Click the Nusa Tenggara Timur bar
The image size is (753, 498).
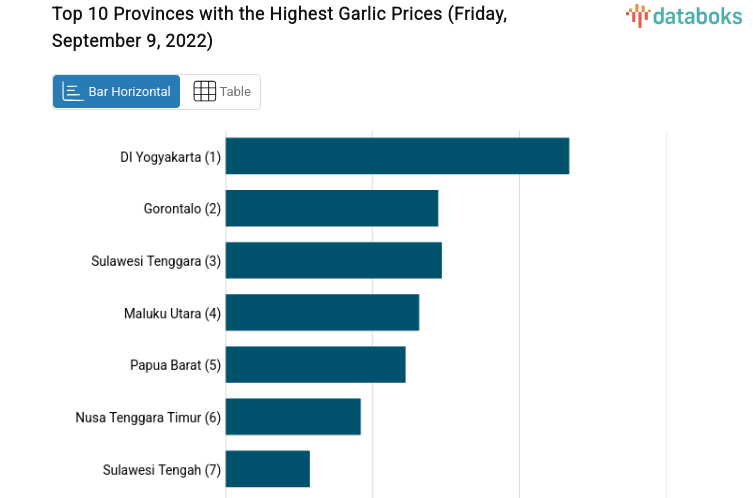(293, 416)
